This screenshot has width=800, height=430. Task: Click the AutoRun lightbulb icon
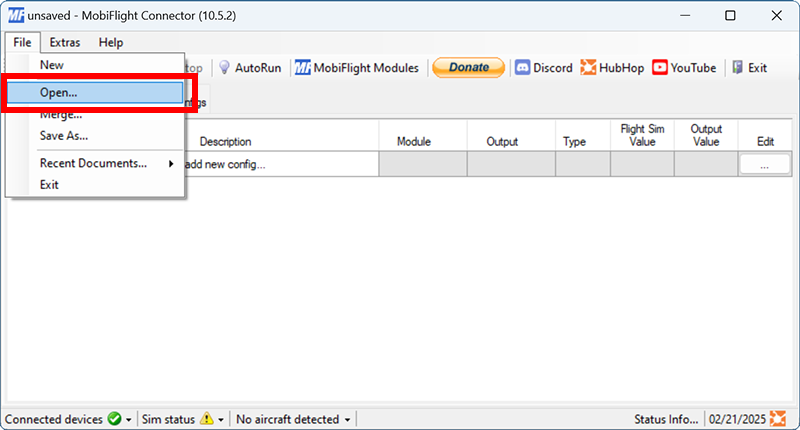224,67
